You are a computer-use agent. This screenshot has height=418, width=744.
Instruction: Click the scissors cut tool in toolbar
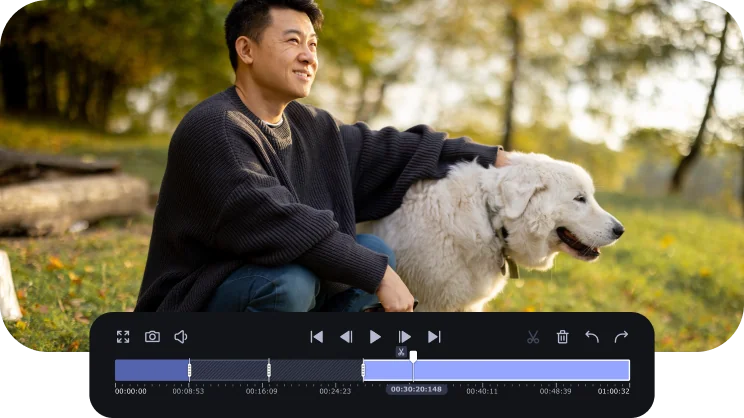[533, 337]
